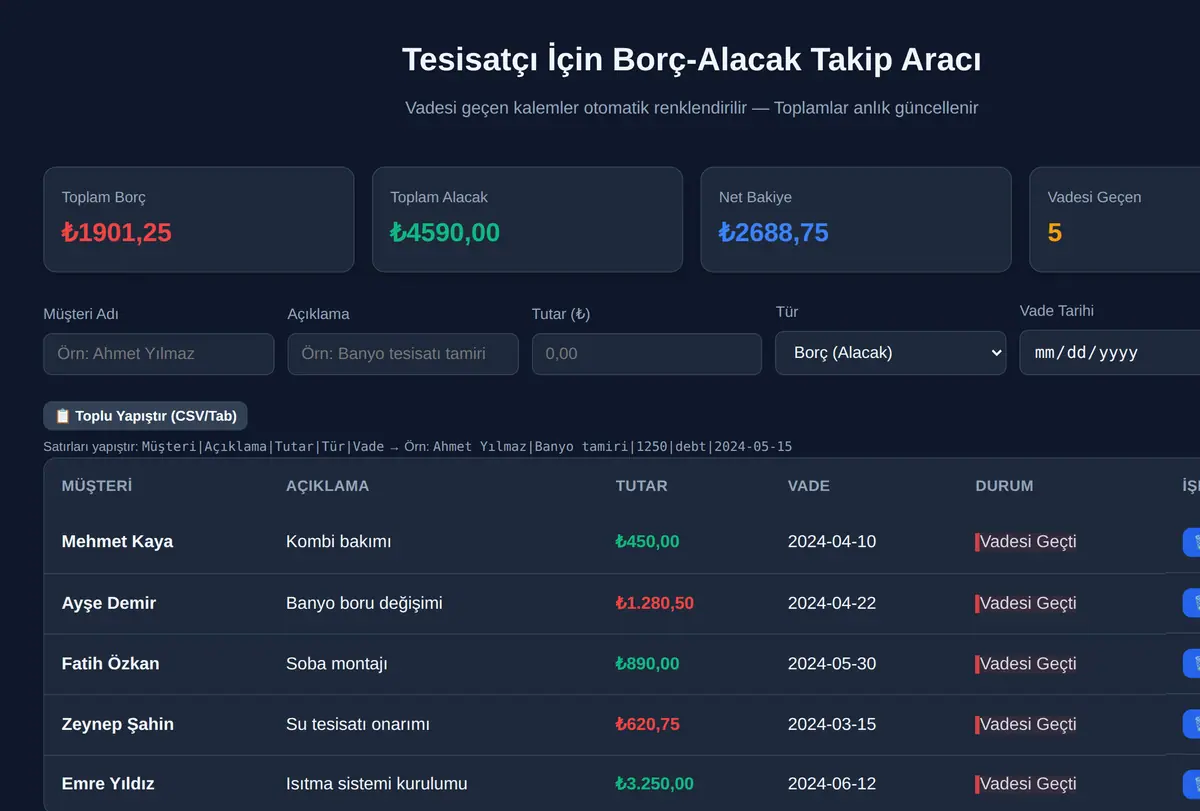1200x811 pixels.
Task: Delete the Ayşe Demir row
Action: tap(1191, 603)
